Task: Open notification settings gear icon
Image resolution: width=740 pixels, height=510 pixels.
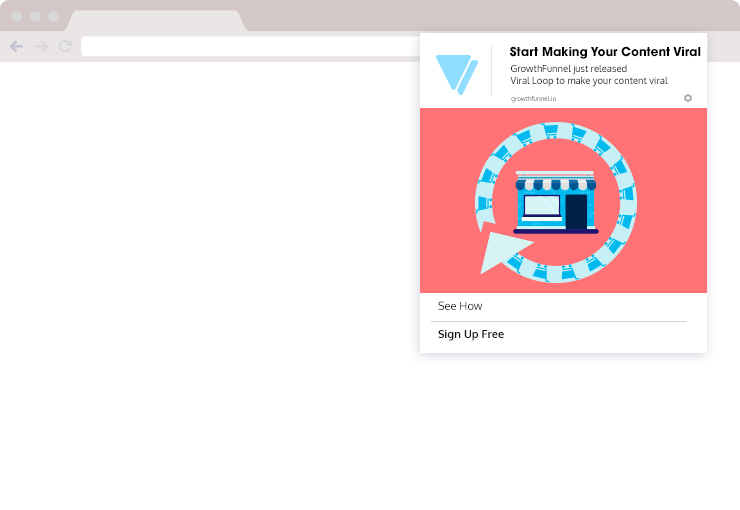Action: 687,98
